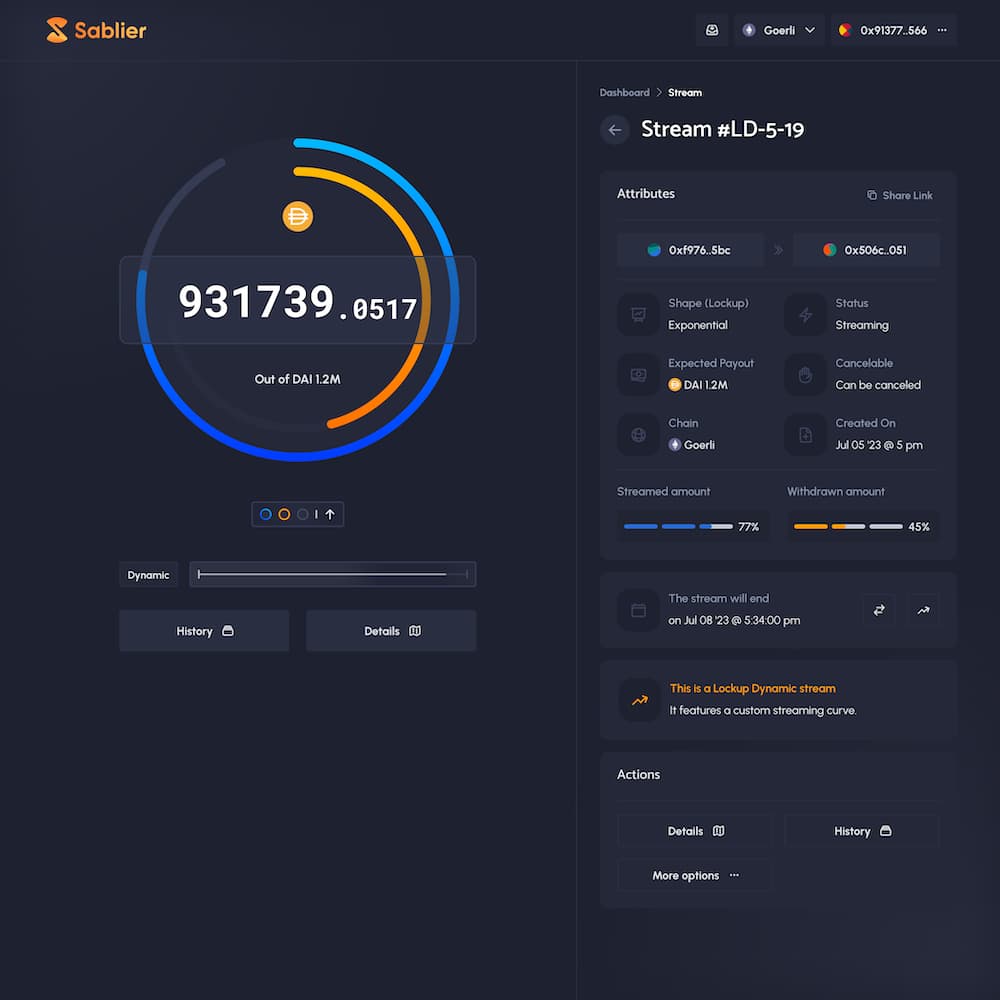Image resolution: width=1000 pixels, height=1000 pixels.
Task: Click the upward arrow icon below the circle chart
Action: pos(330,514)
